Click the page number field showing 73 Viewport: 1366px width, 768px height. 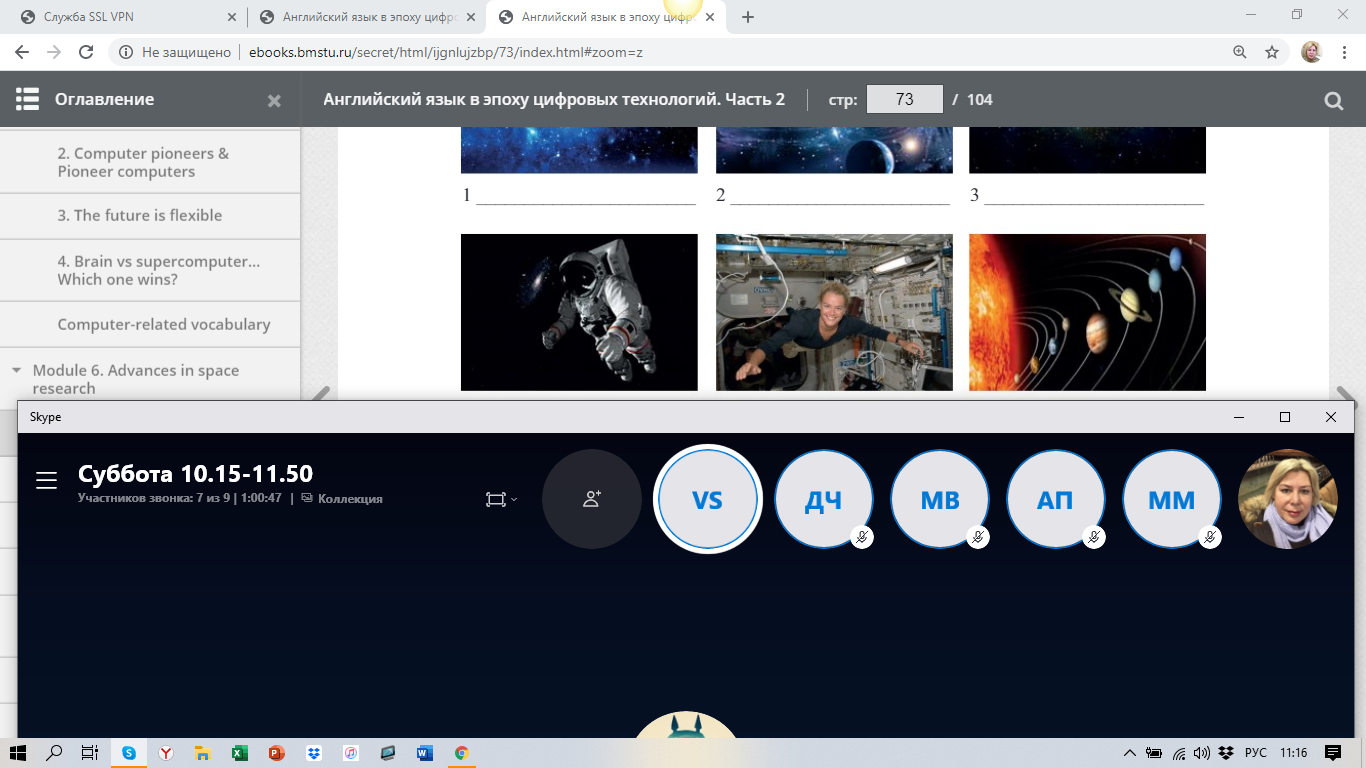904,100
